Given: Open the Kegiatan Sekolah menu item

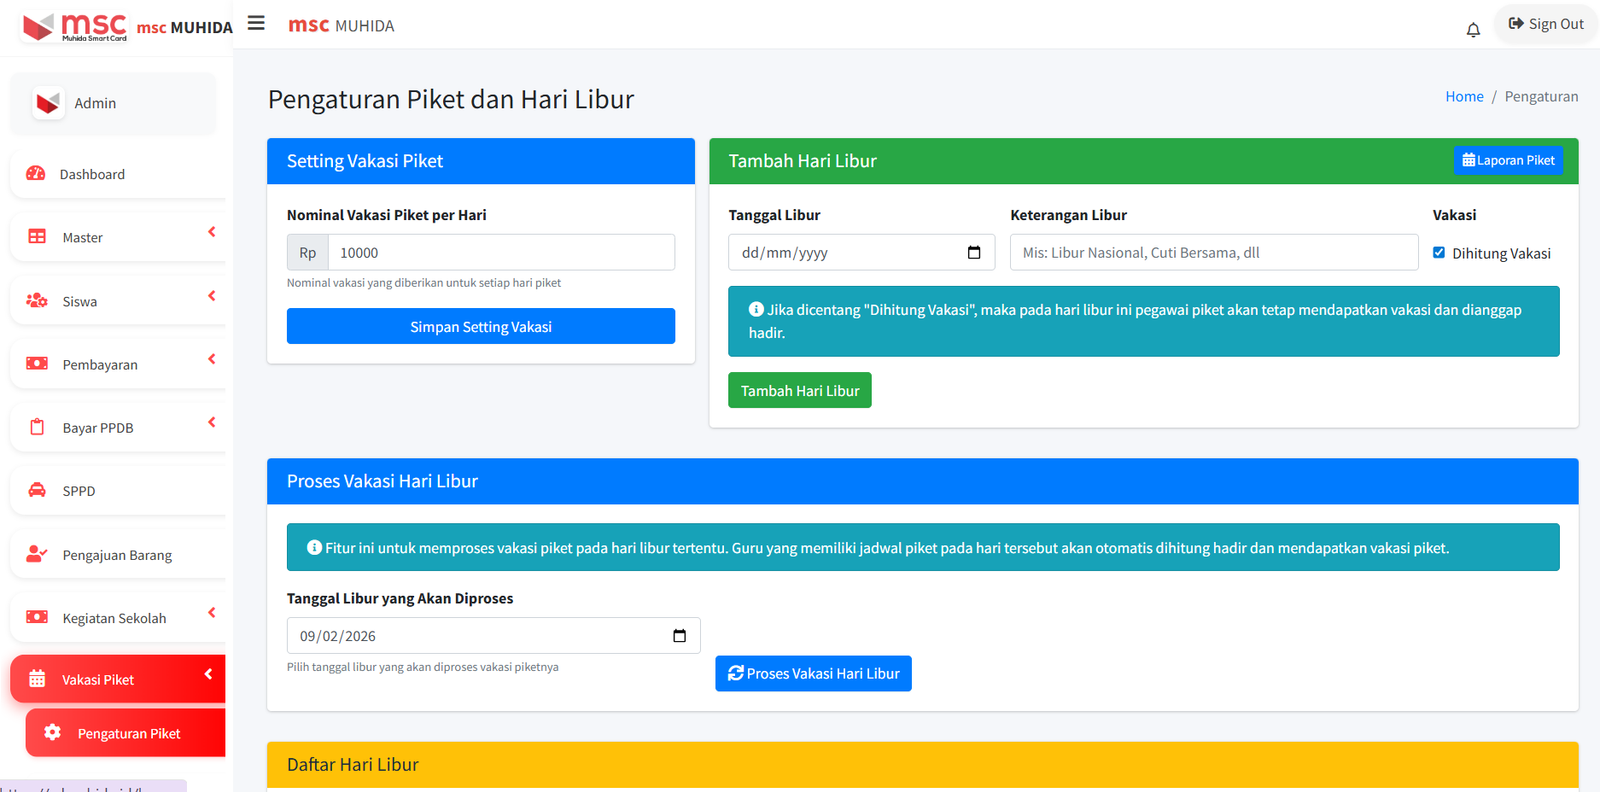Looking at the screenshot, I should click(x=115, y=618).
